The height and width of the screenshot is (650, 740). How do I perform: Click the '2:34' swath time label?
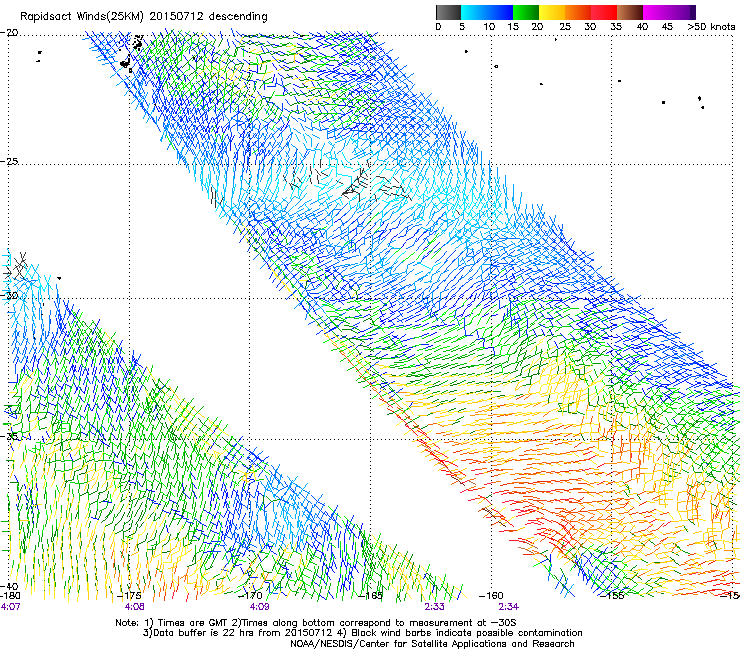click(508, 607)
